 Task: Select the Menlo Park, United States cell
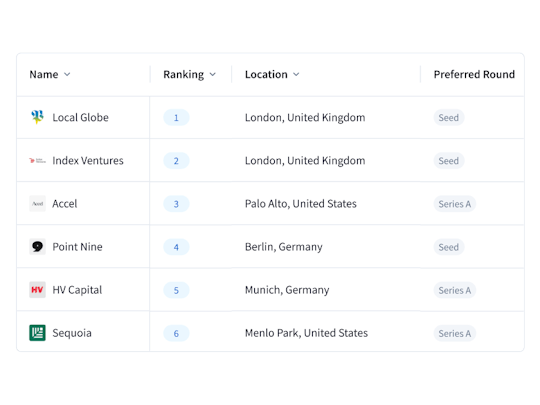coord(307,333)
